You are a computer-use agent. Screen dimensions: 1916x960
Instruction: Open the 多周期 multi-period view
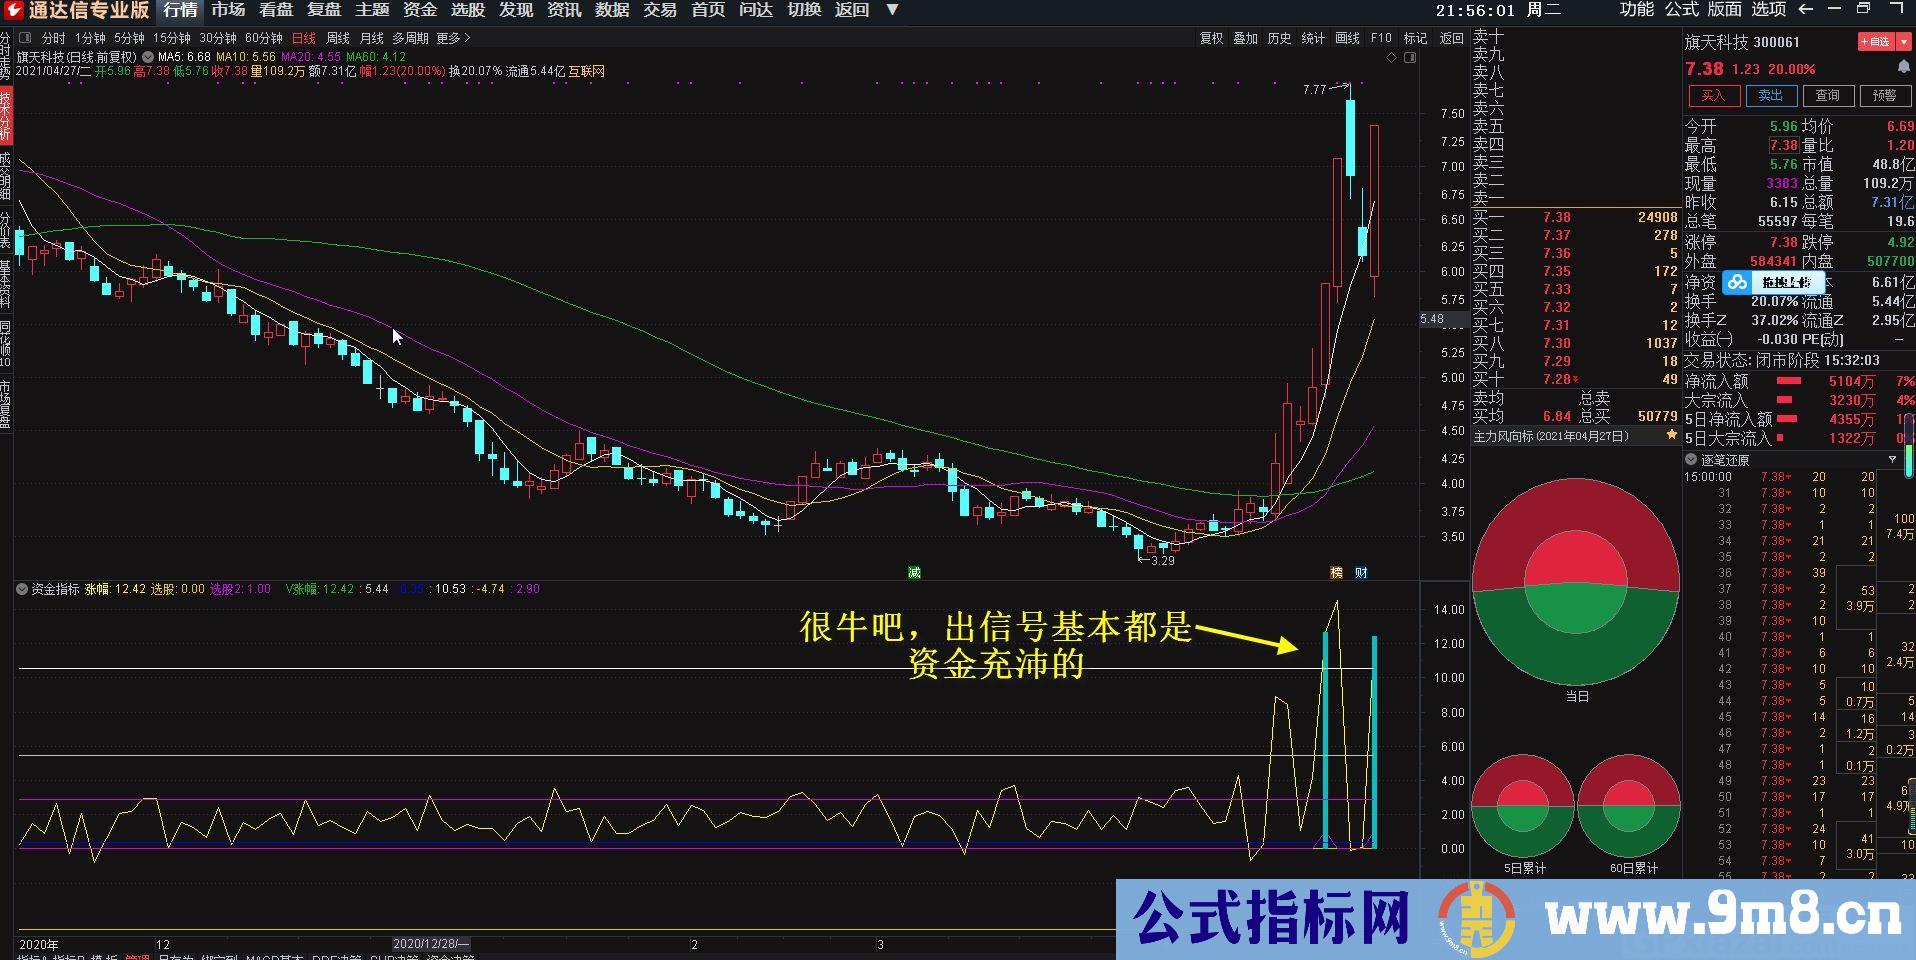click(x=410, y=38)
